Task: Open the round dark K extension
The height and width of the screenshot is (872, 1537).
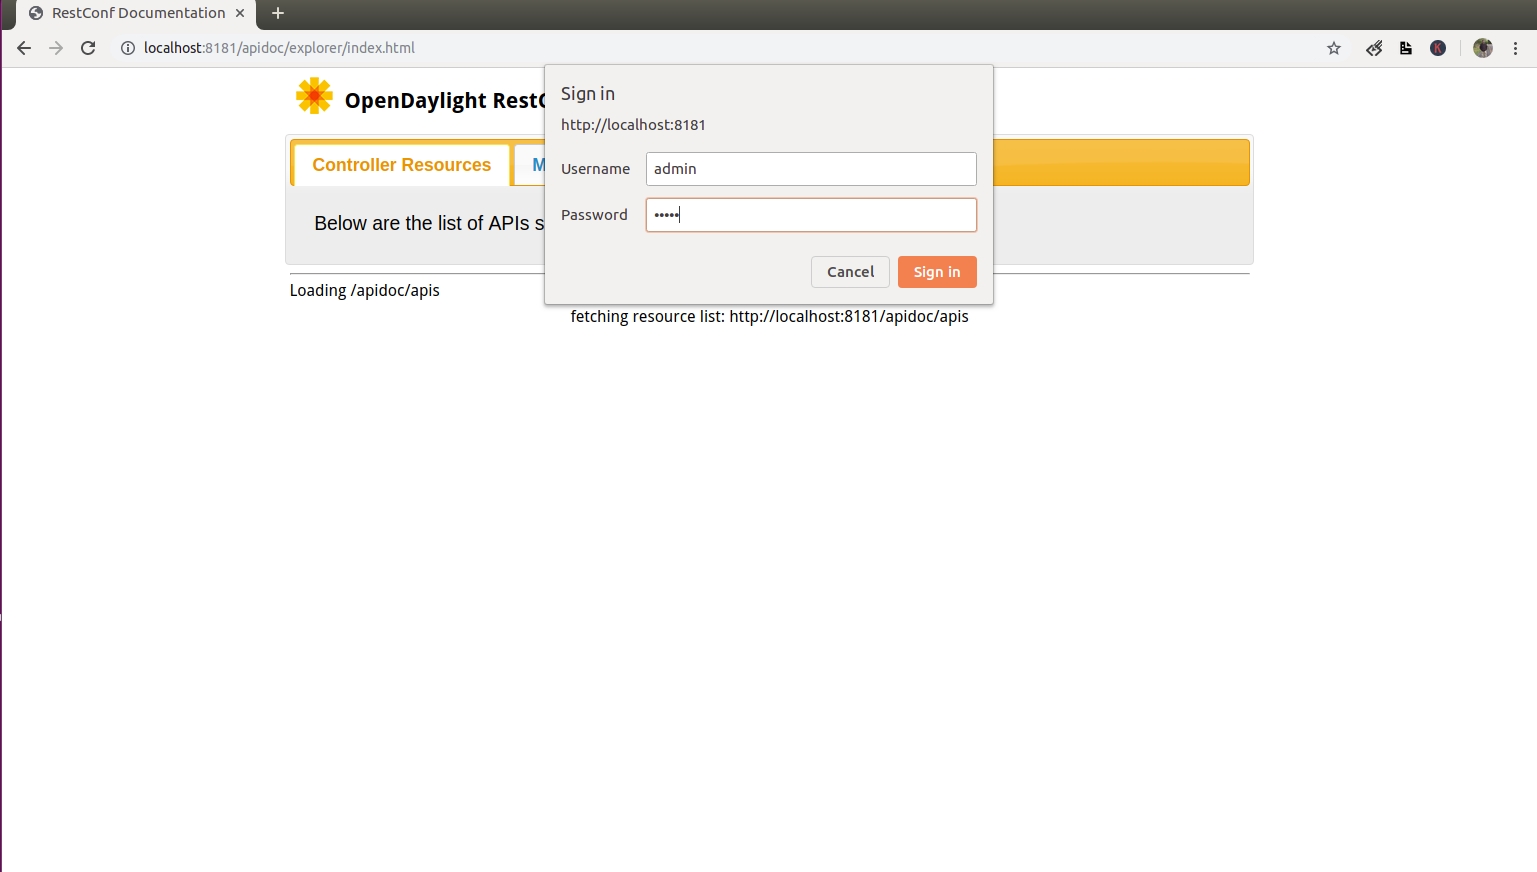Action: click(1438, 48)
